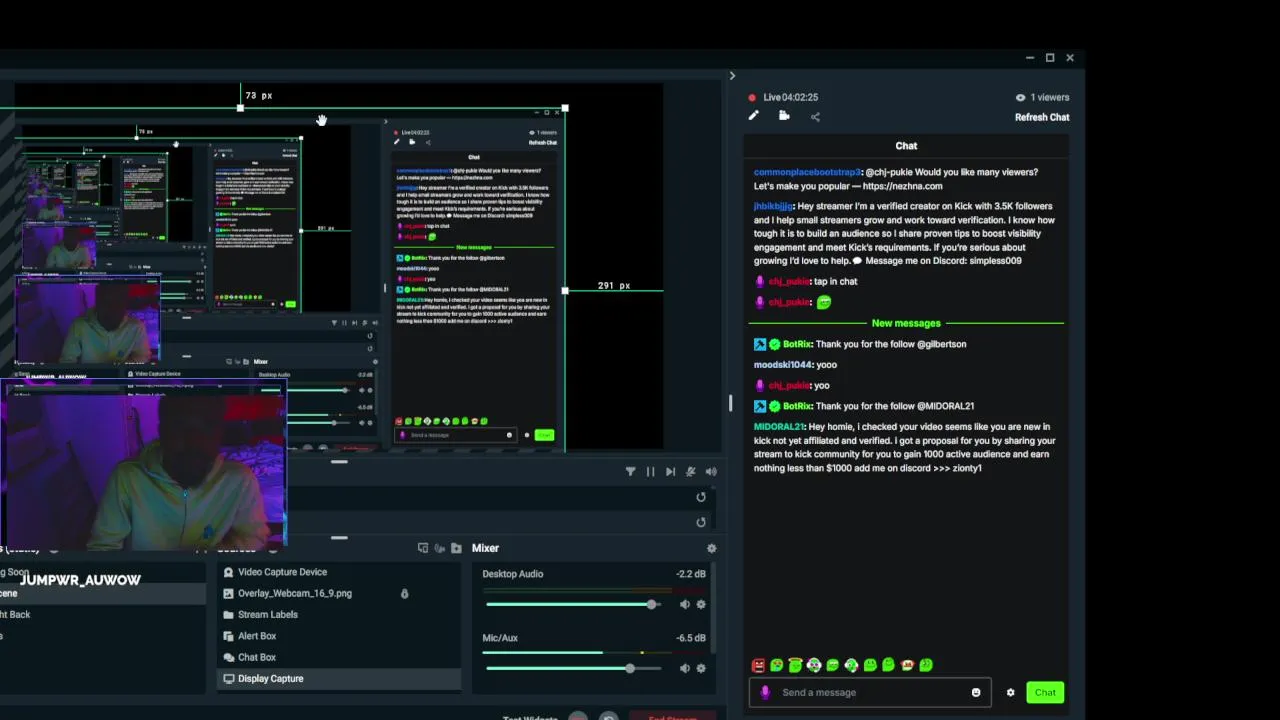1280x720 pixels.
Task: Click the Desktop Audio label
Action: click(513, 574)
